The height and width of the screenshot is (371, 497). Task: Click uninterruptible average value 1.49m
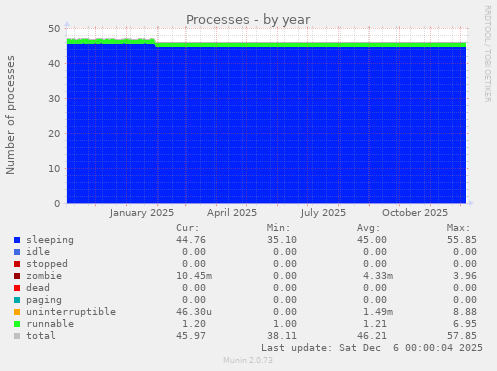pos(378,312)
